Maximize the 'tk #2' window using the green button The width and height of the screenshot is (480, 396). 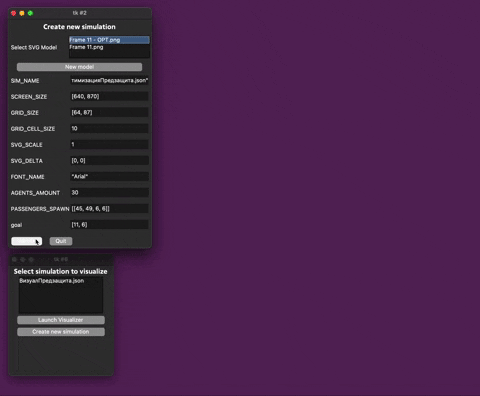click(30, 13)
